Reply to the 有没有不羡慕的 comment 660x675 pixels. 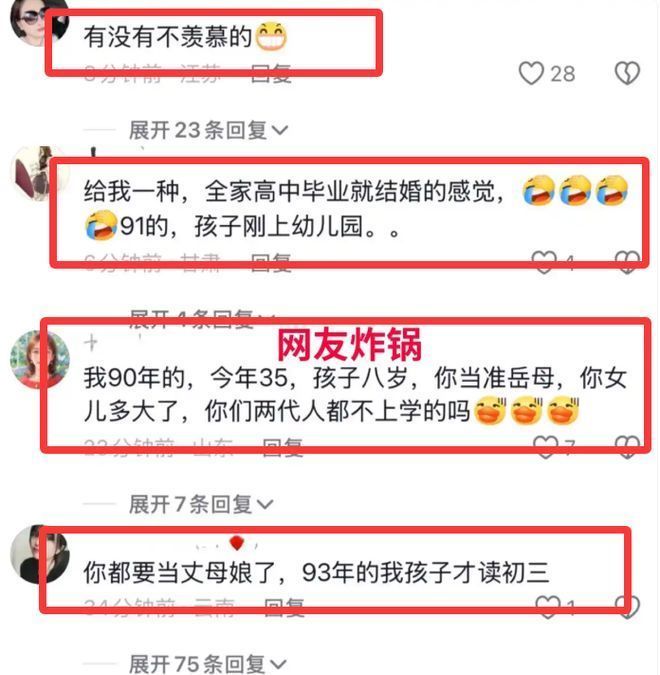271,73
